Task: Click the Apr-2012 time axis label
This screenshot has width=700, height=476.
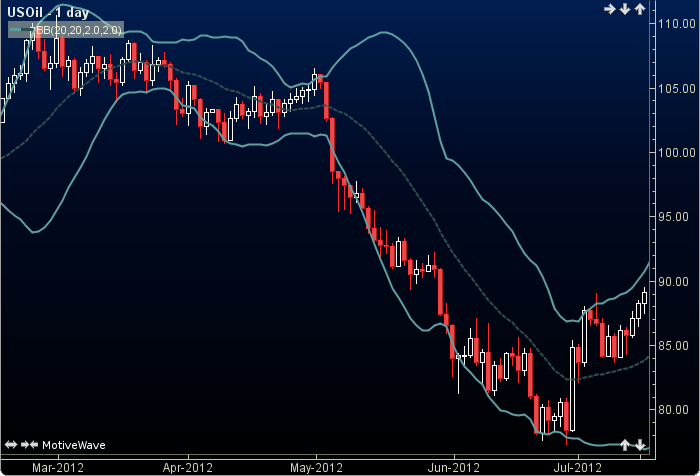Action: click(x=188, y=468)
